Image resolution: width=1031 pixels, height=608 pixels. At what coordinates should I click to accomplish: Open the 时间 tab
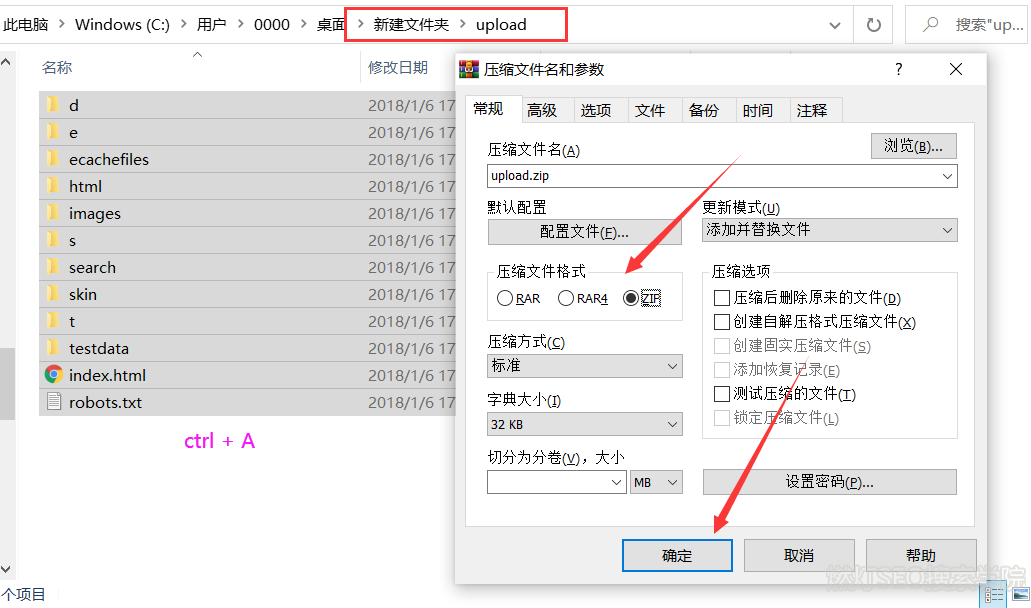758,110
